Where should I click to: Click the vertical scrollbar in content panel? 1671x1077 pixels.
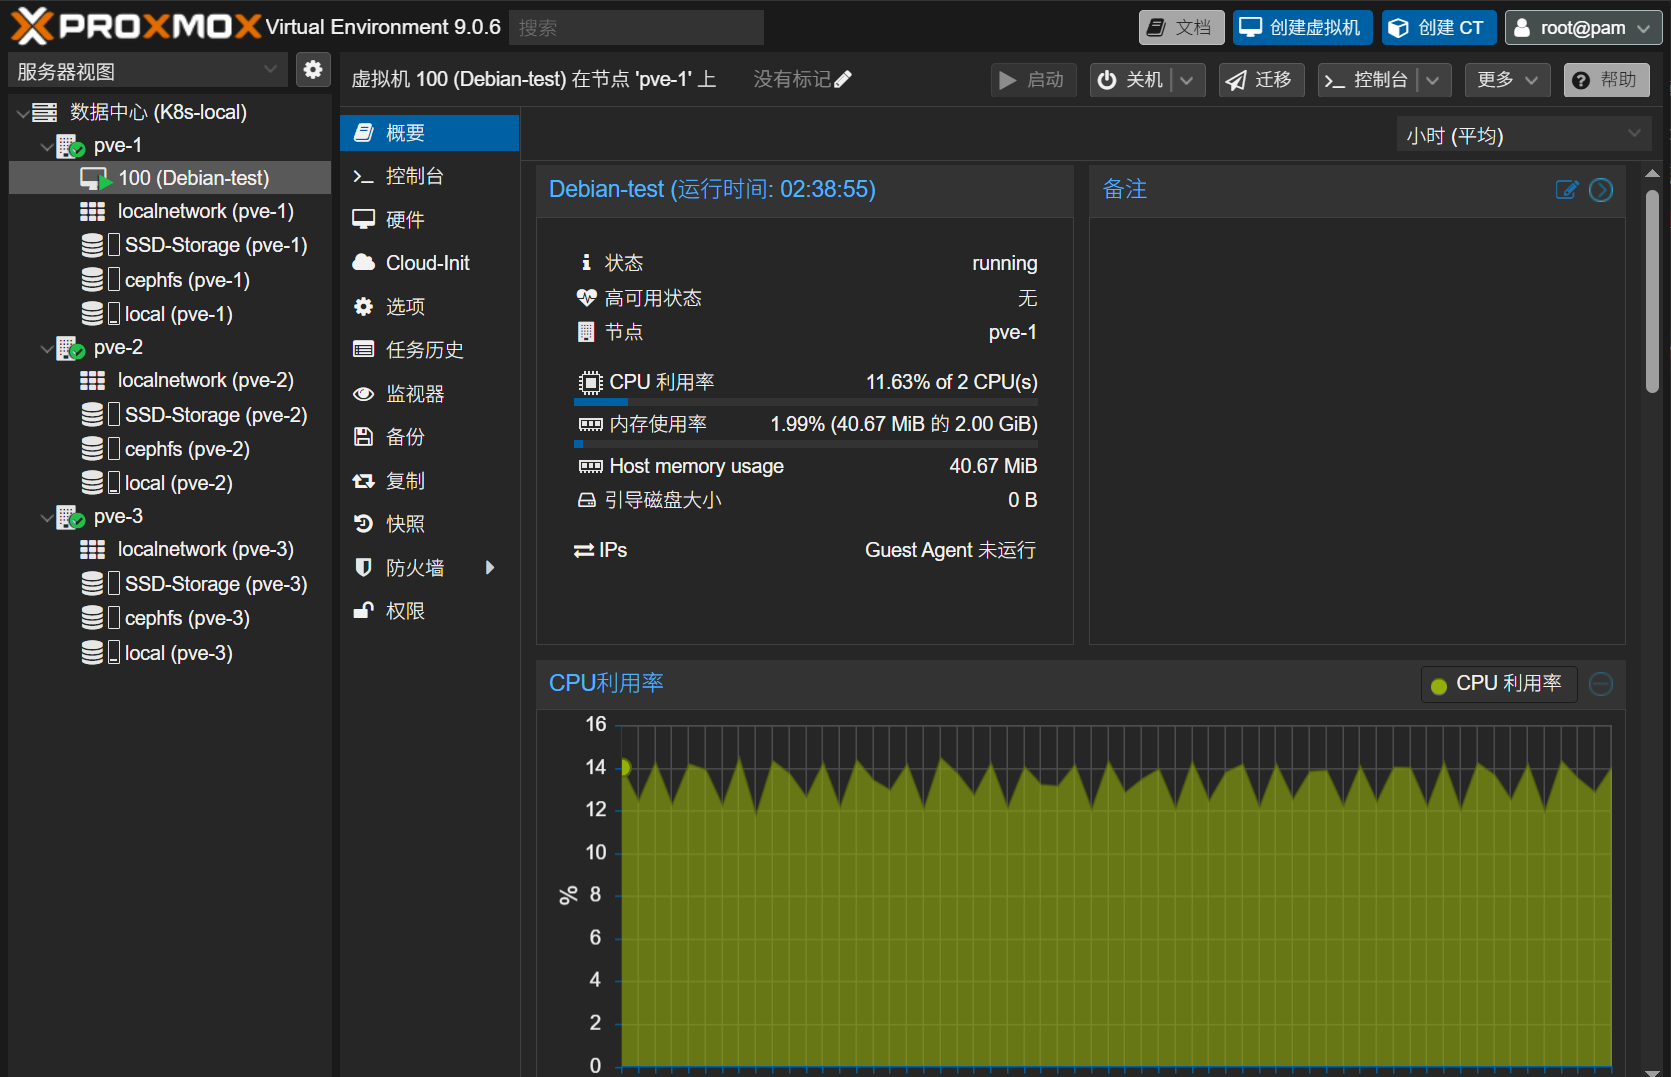coord(1652,290)
